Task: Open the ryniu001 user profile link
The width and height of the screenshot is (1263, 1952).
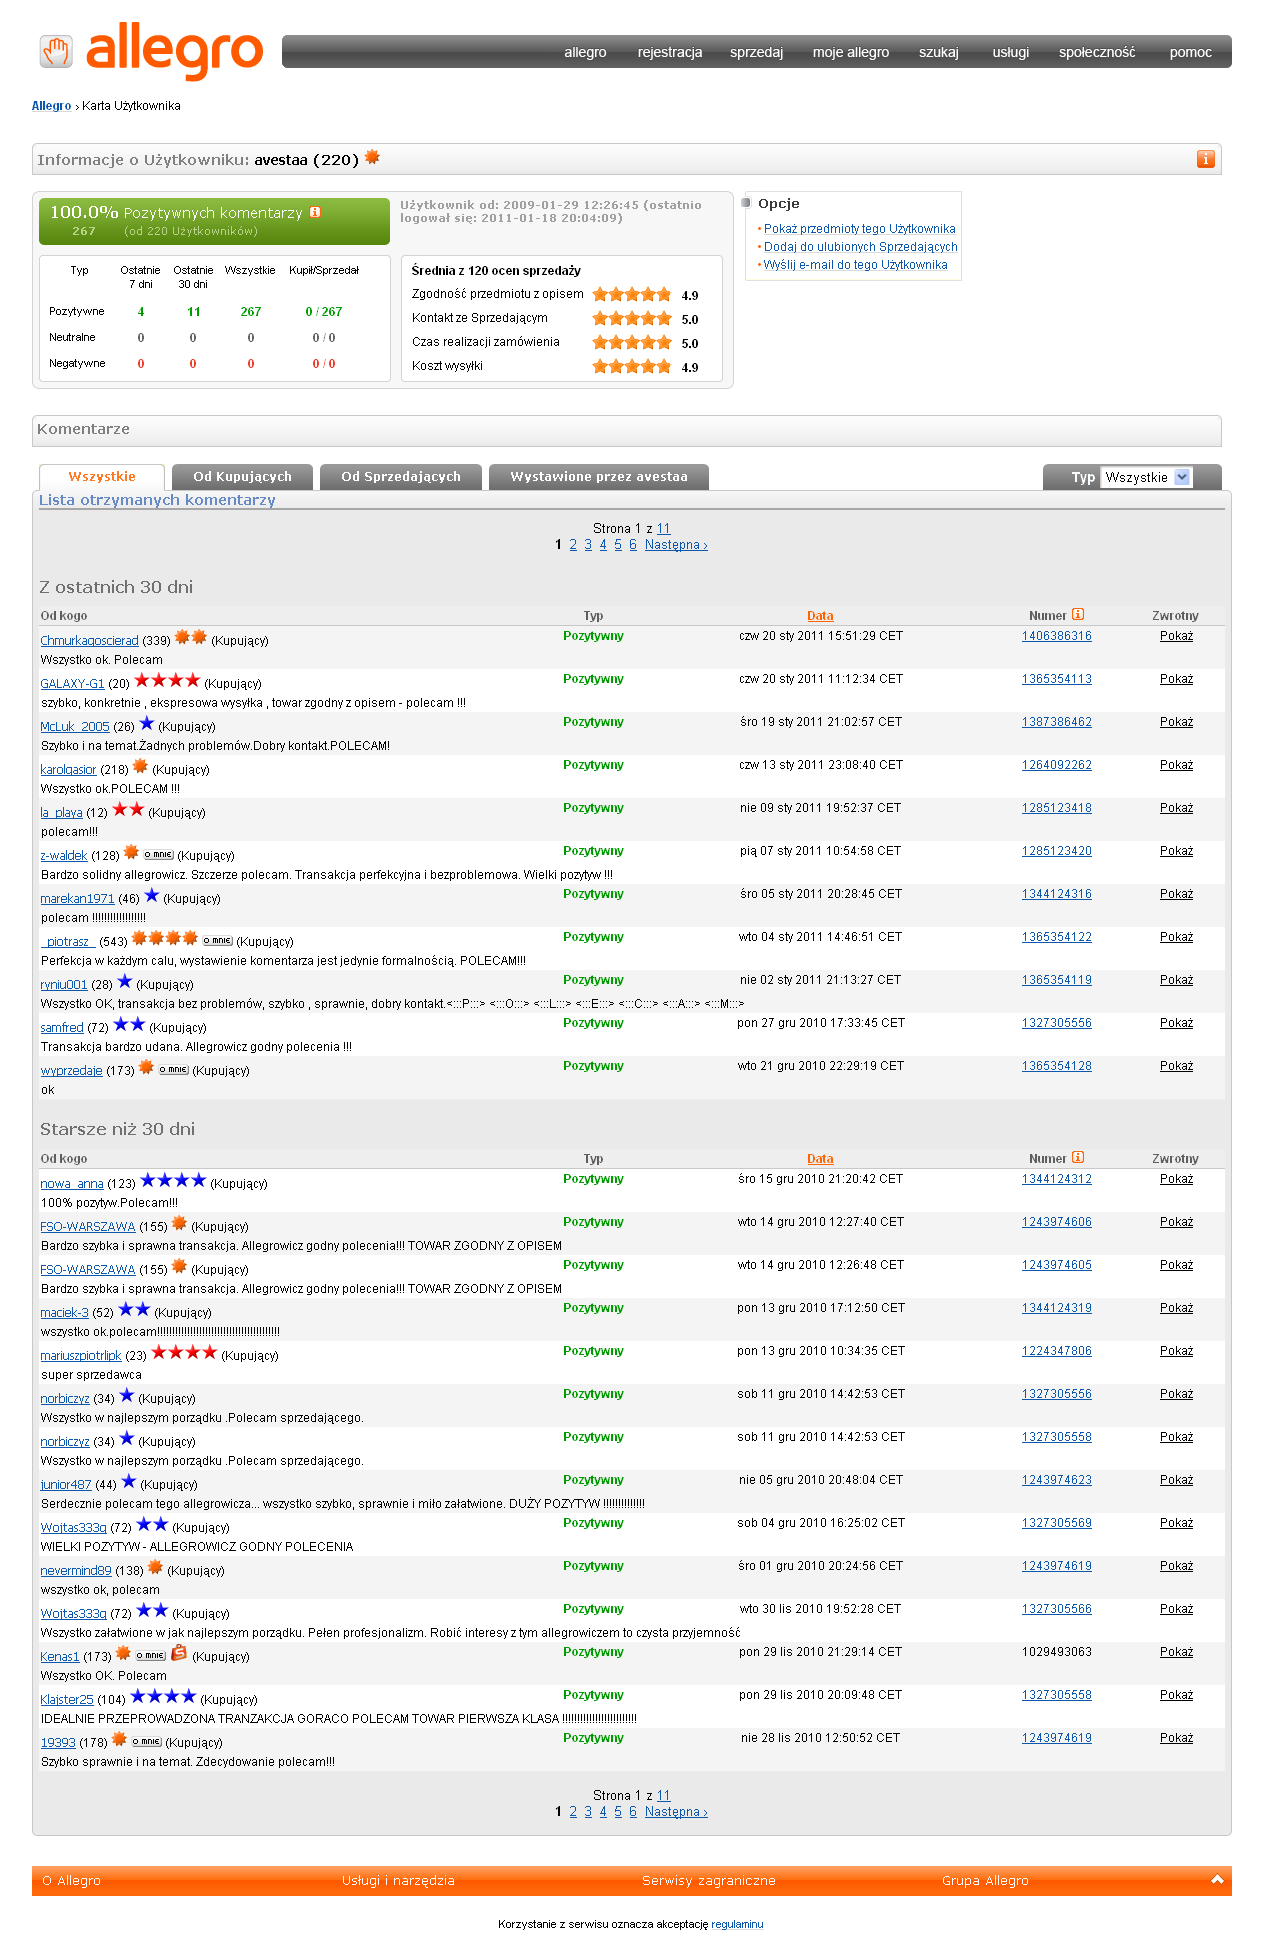Action: [64, 985]
